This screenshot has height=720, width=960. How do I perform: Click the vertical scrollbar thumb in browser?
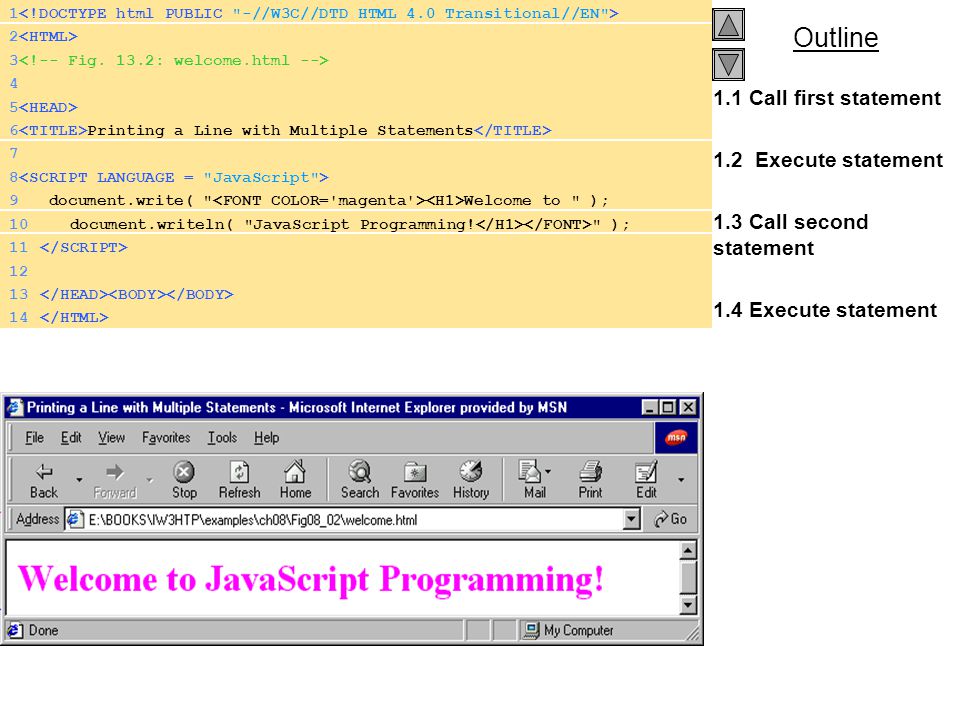click(688, 577)
